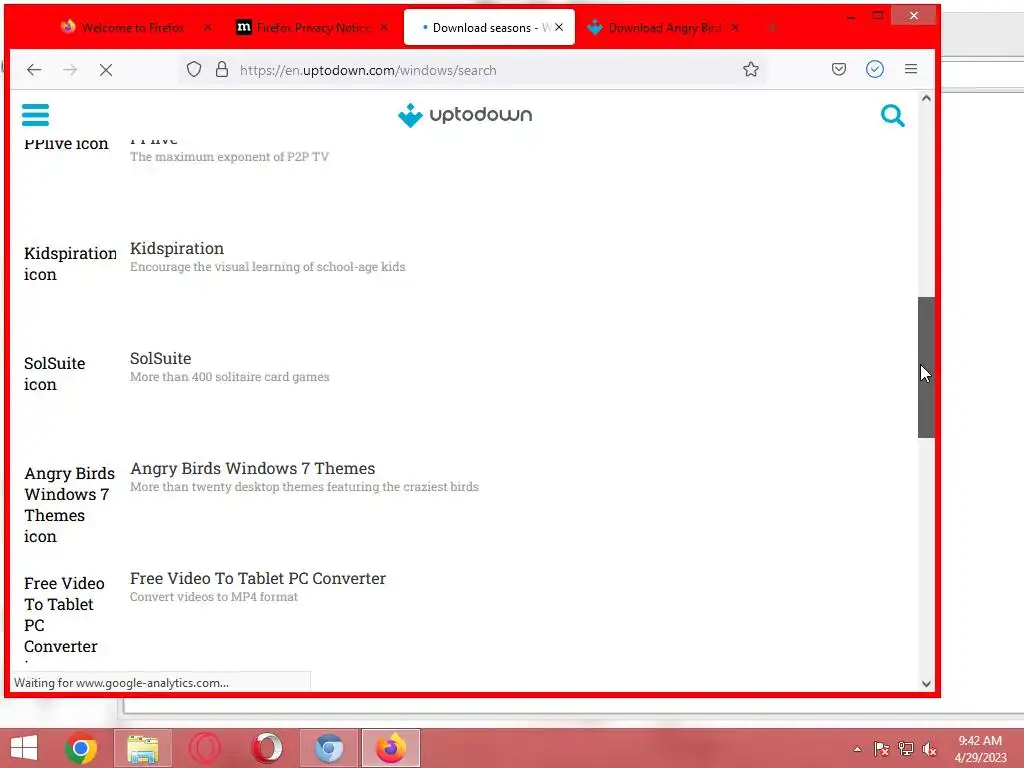
Task: Launch Google Chrome from the taskbar
Action: (x=81, y=748)
